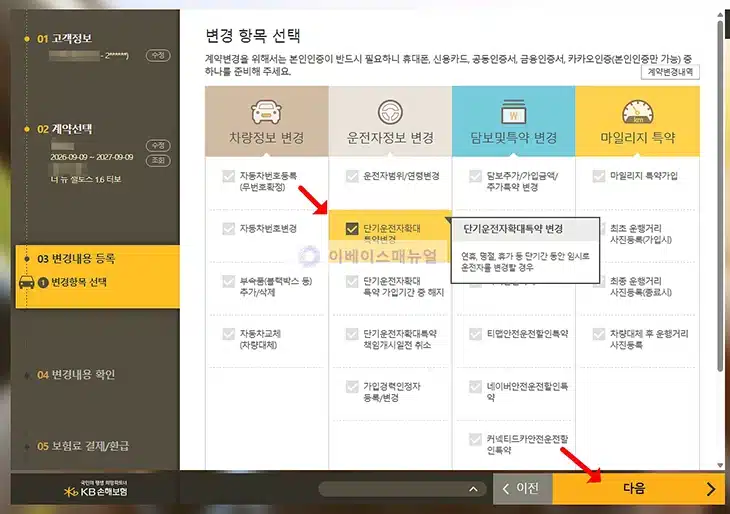Select the 마일리지 특약 odometer icon
730x514 pixels.
637,112
